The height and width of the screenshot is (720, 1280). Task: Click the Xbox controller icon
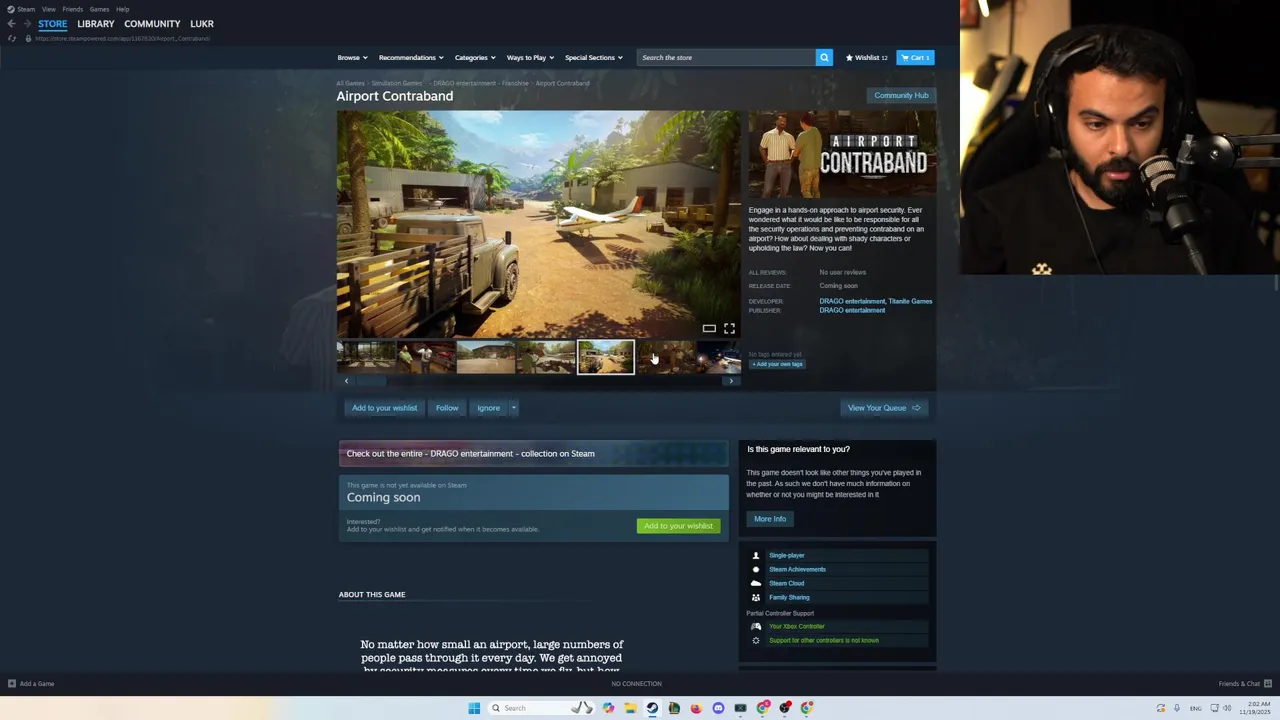tap(756, 626)
